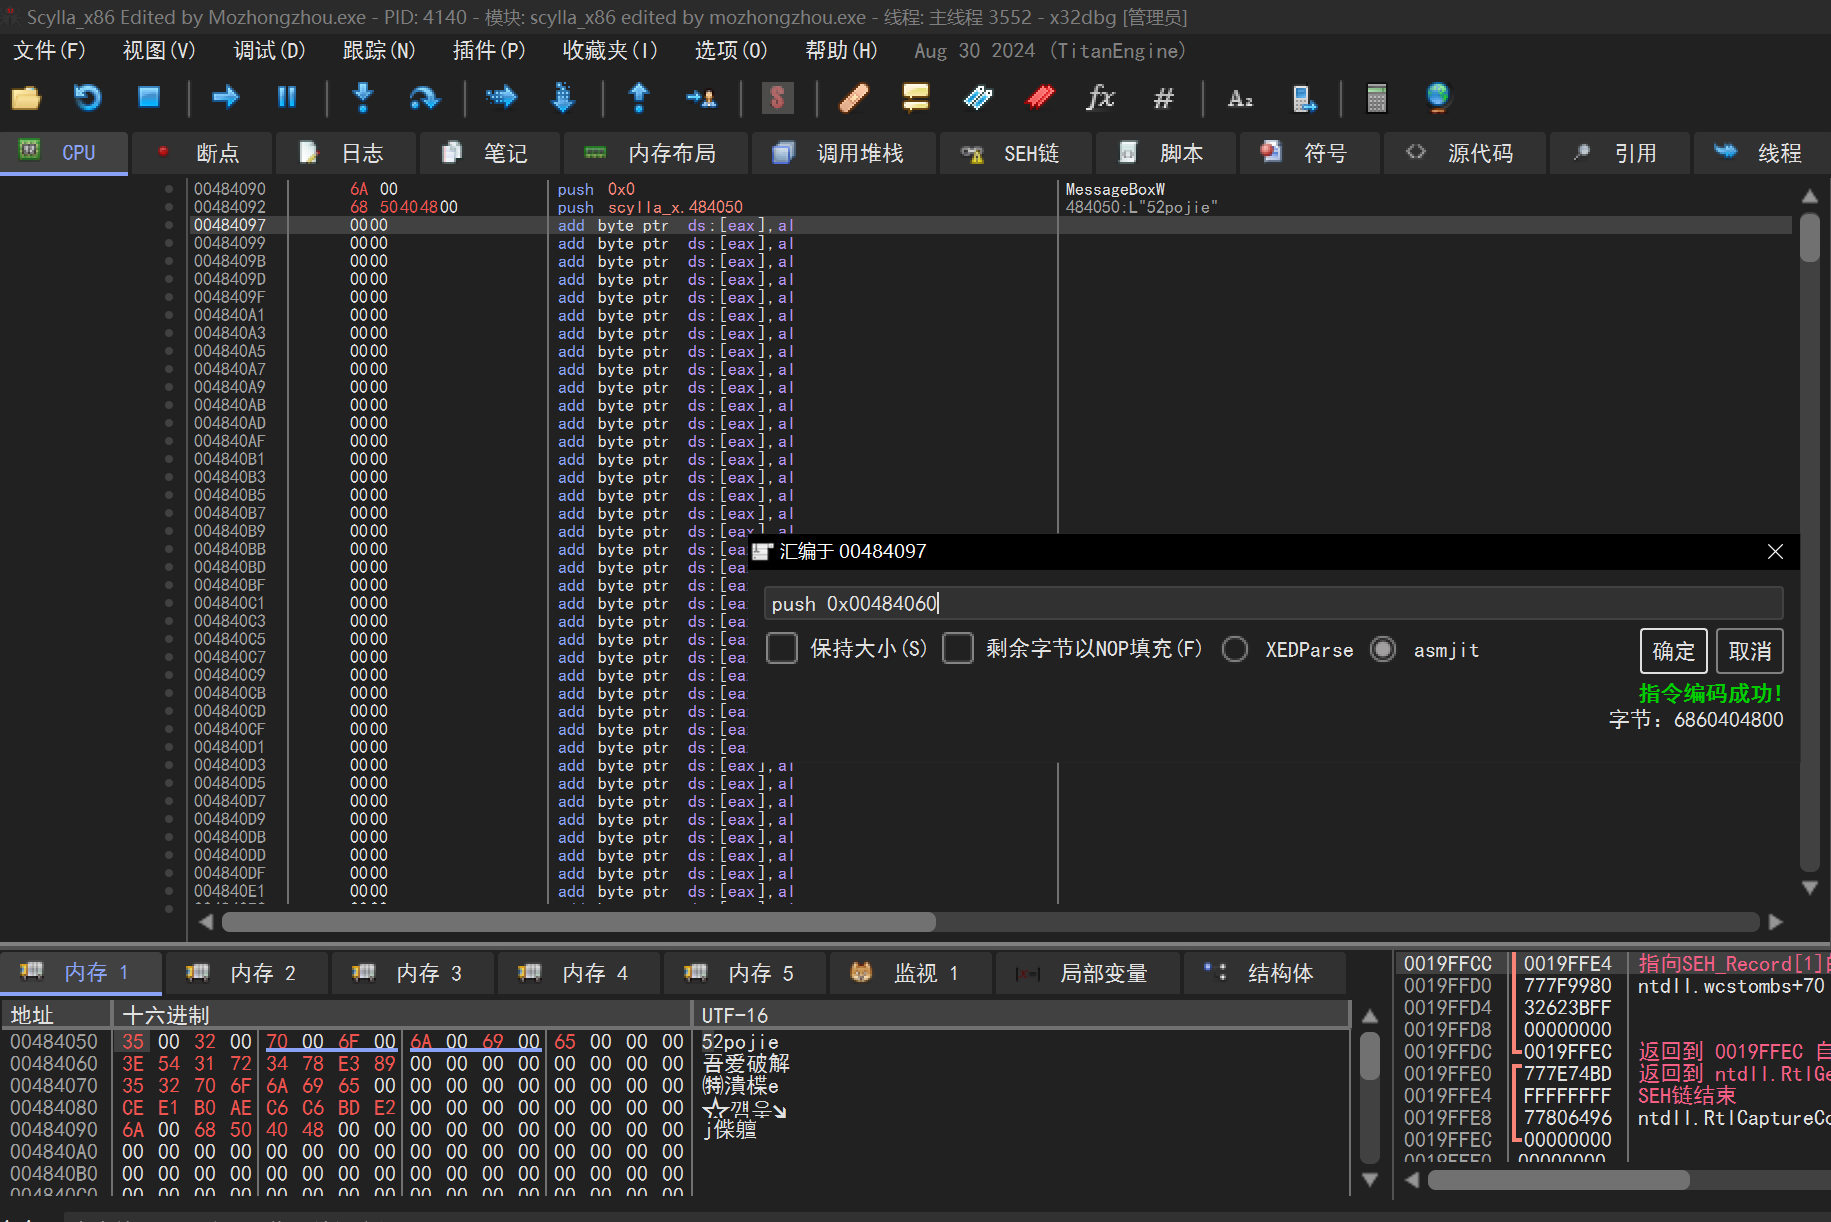Open labels with the blue tag icon
Screen dimensions: 1831x1222
click(x=978, y=97)
